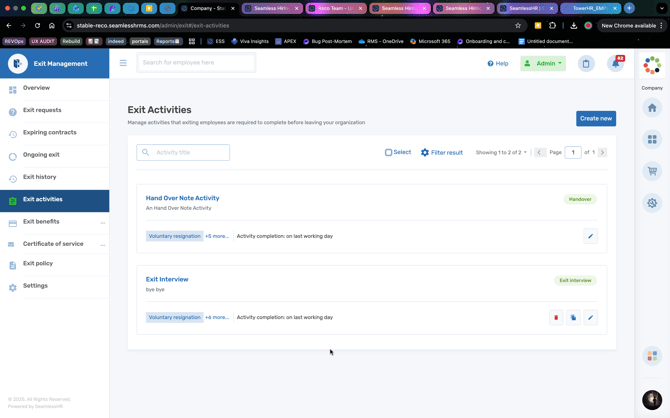Duplicate the Exit Interview activity
Image resolution: width=670 pixels, height=418 pixels.
(573, 317)
